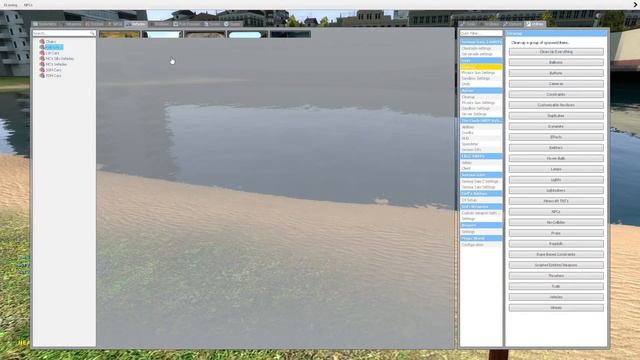Switch to the Weapons tab
The height and width of the screenshot is (360, 640).
pos(72,24)
